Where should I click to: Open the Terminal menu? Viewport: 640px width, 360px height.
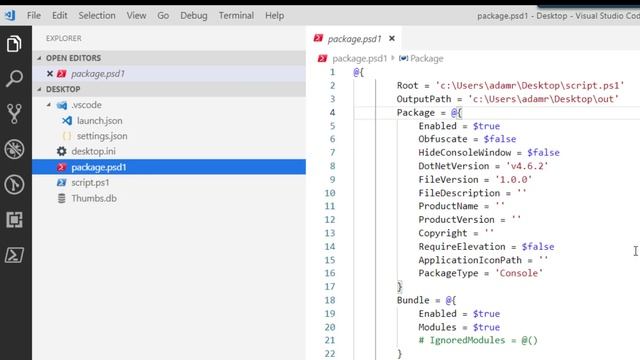(x=236, y=16)
